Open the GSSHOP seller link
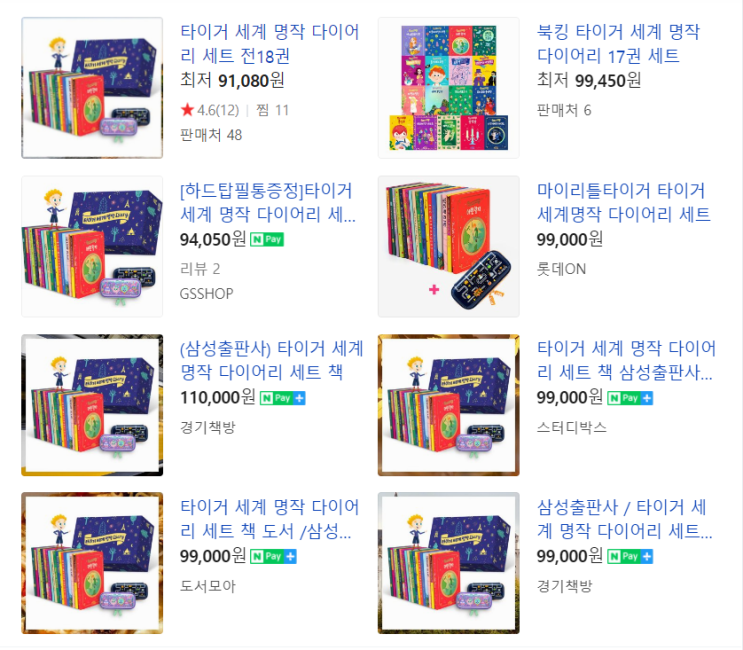743x650 pixels. 207,294
